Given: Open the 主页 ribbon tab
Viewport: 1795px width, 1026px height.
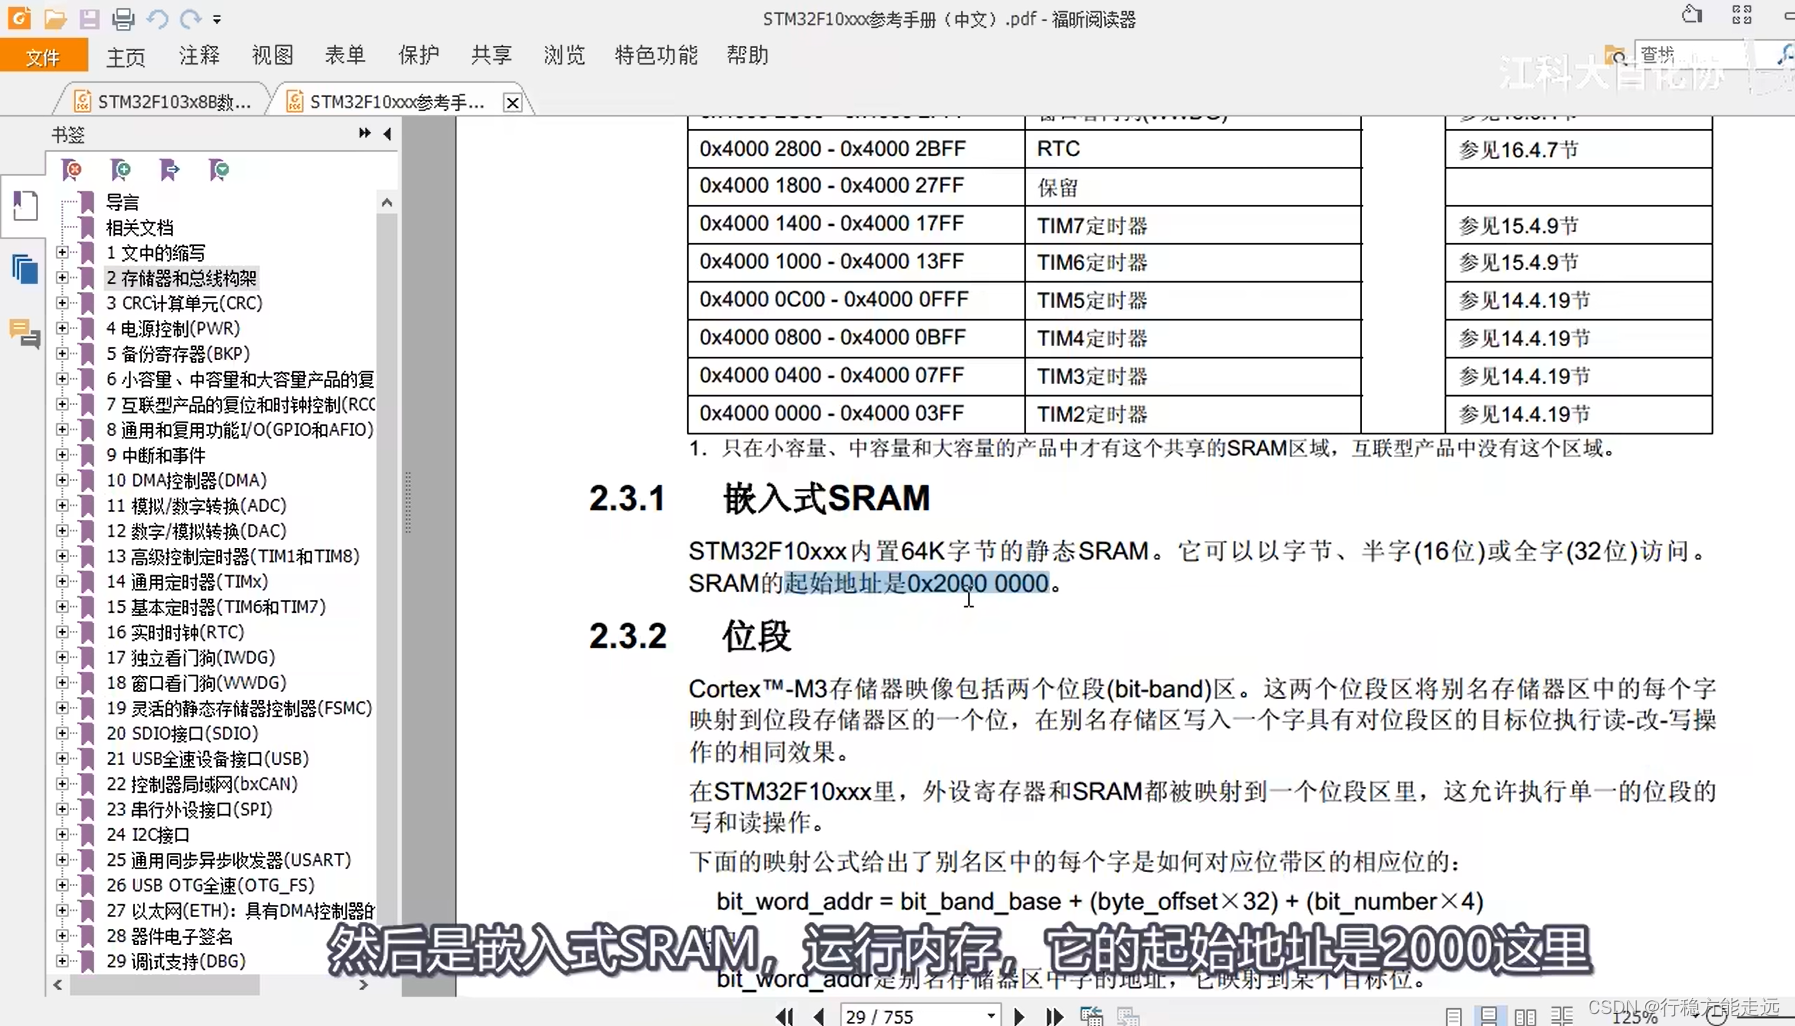Looking at the screenshot, I should click(126, 56).
